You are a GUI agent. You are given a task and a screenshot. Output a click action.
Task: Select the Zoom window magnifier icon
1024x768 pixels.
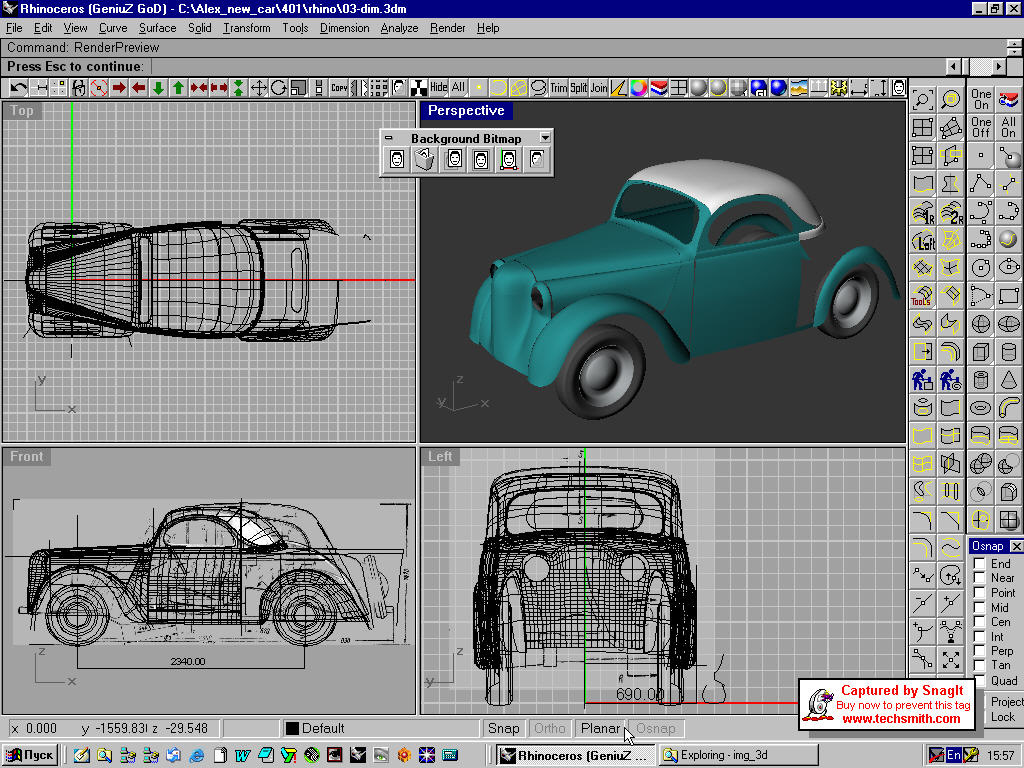pos(923,100)
